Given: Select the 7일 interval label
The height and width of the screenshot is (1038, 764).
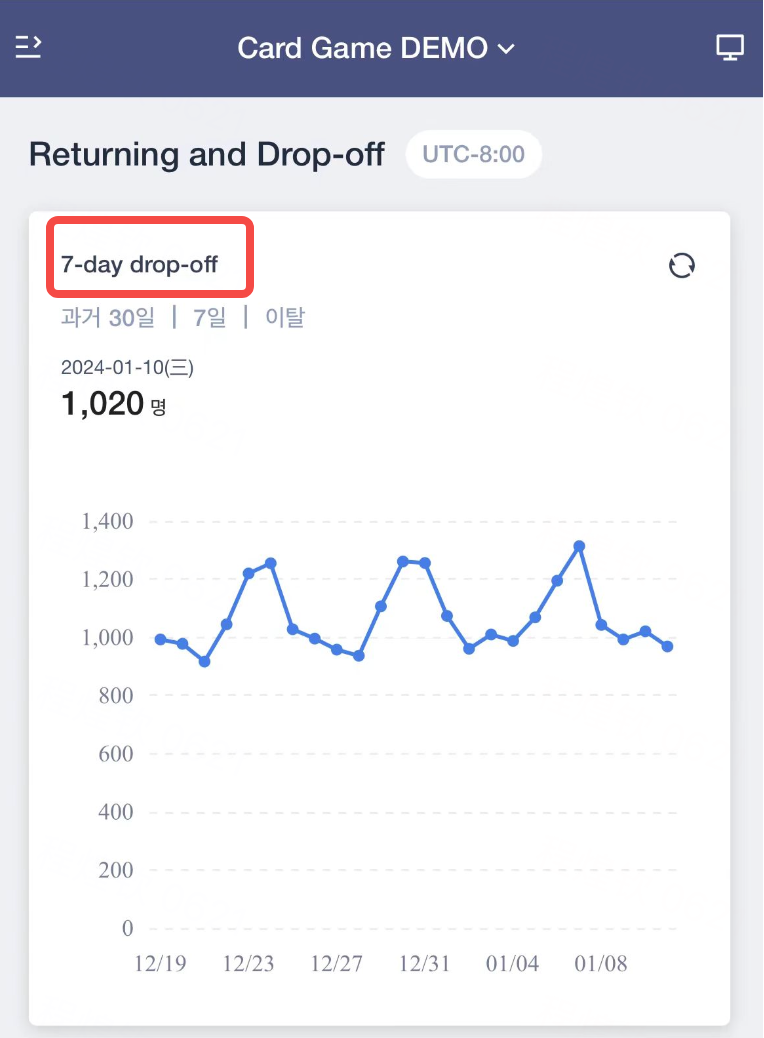Looking at the screenshot, I should click(209, 317).
